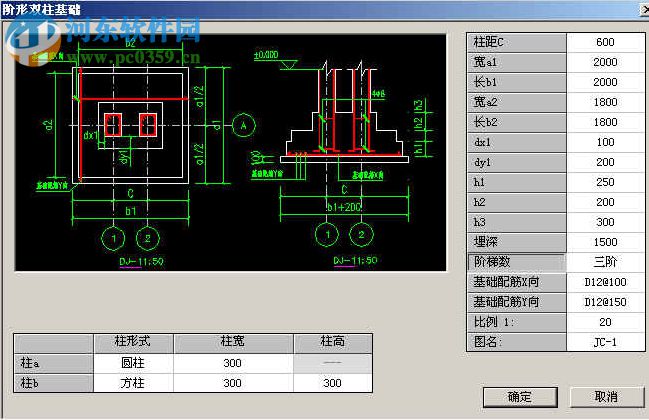Edit the 图名 value JC-1
Screen dimensions: 649x420
pos(605,342)
